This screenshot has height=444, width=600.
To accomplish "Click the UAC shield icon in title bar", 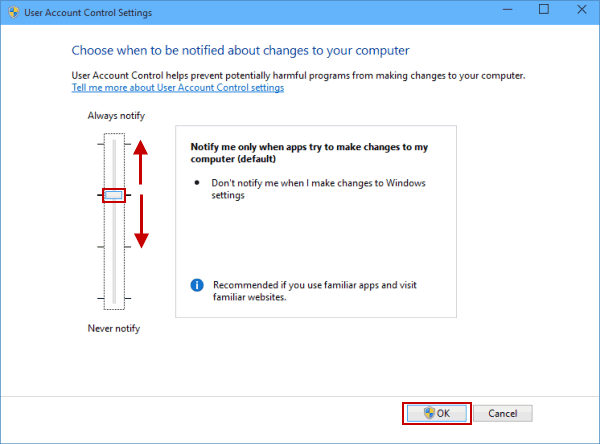I will coord(13,12).
